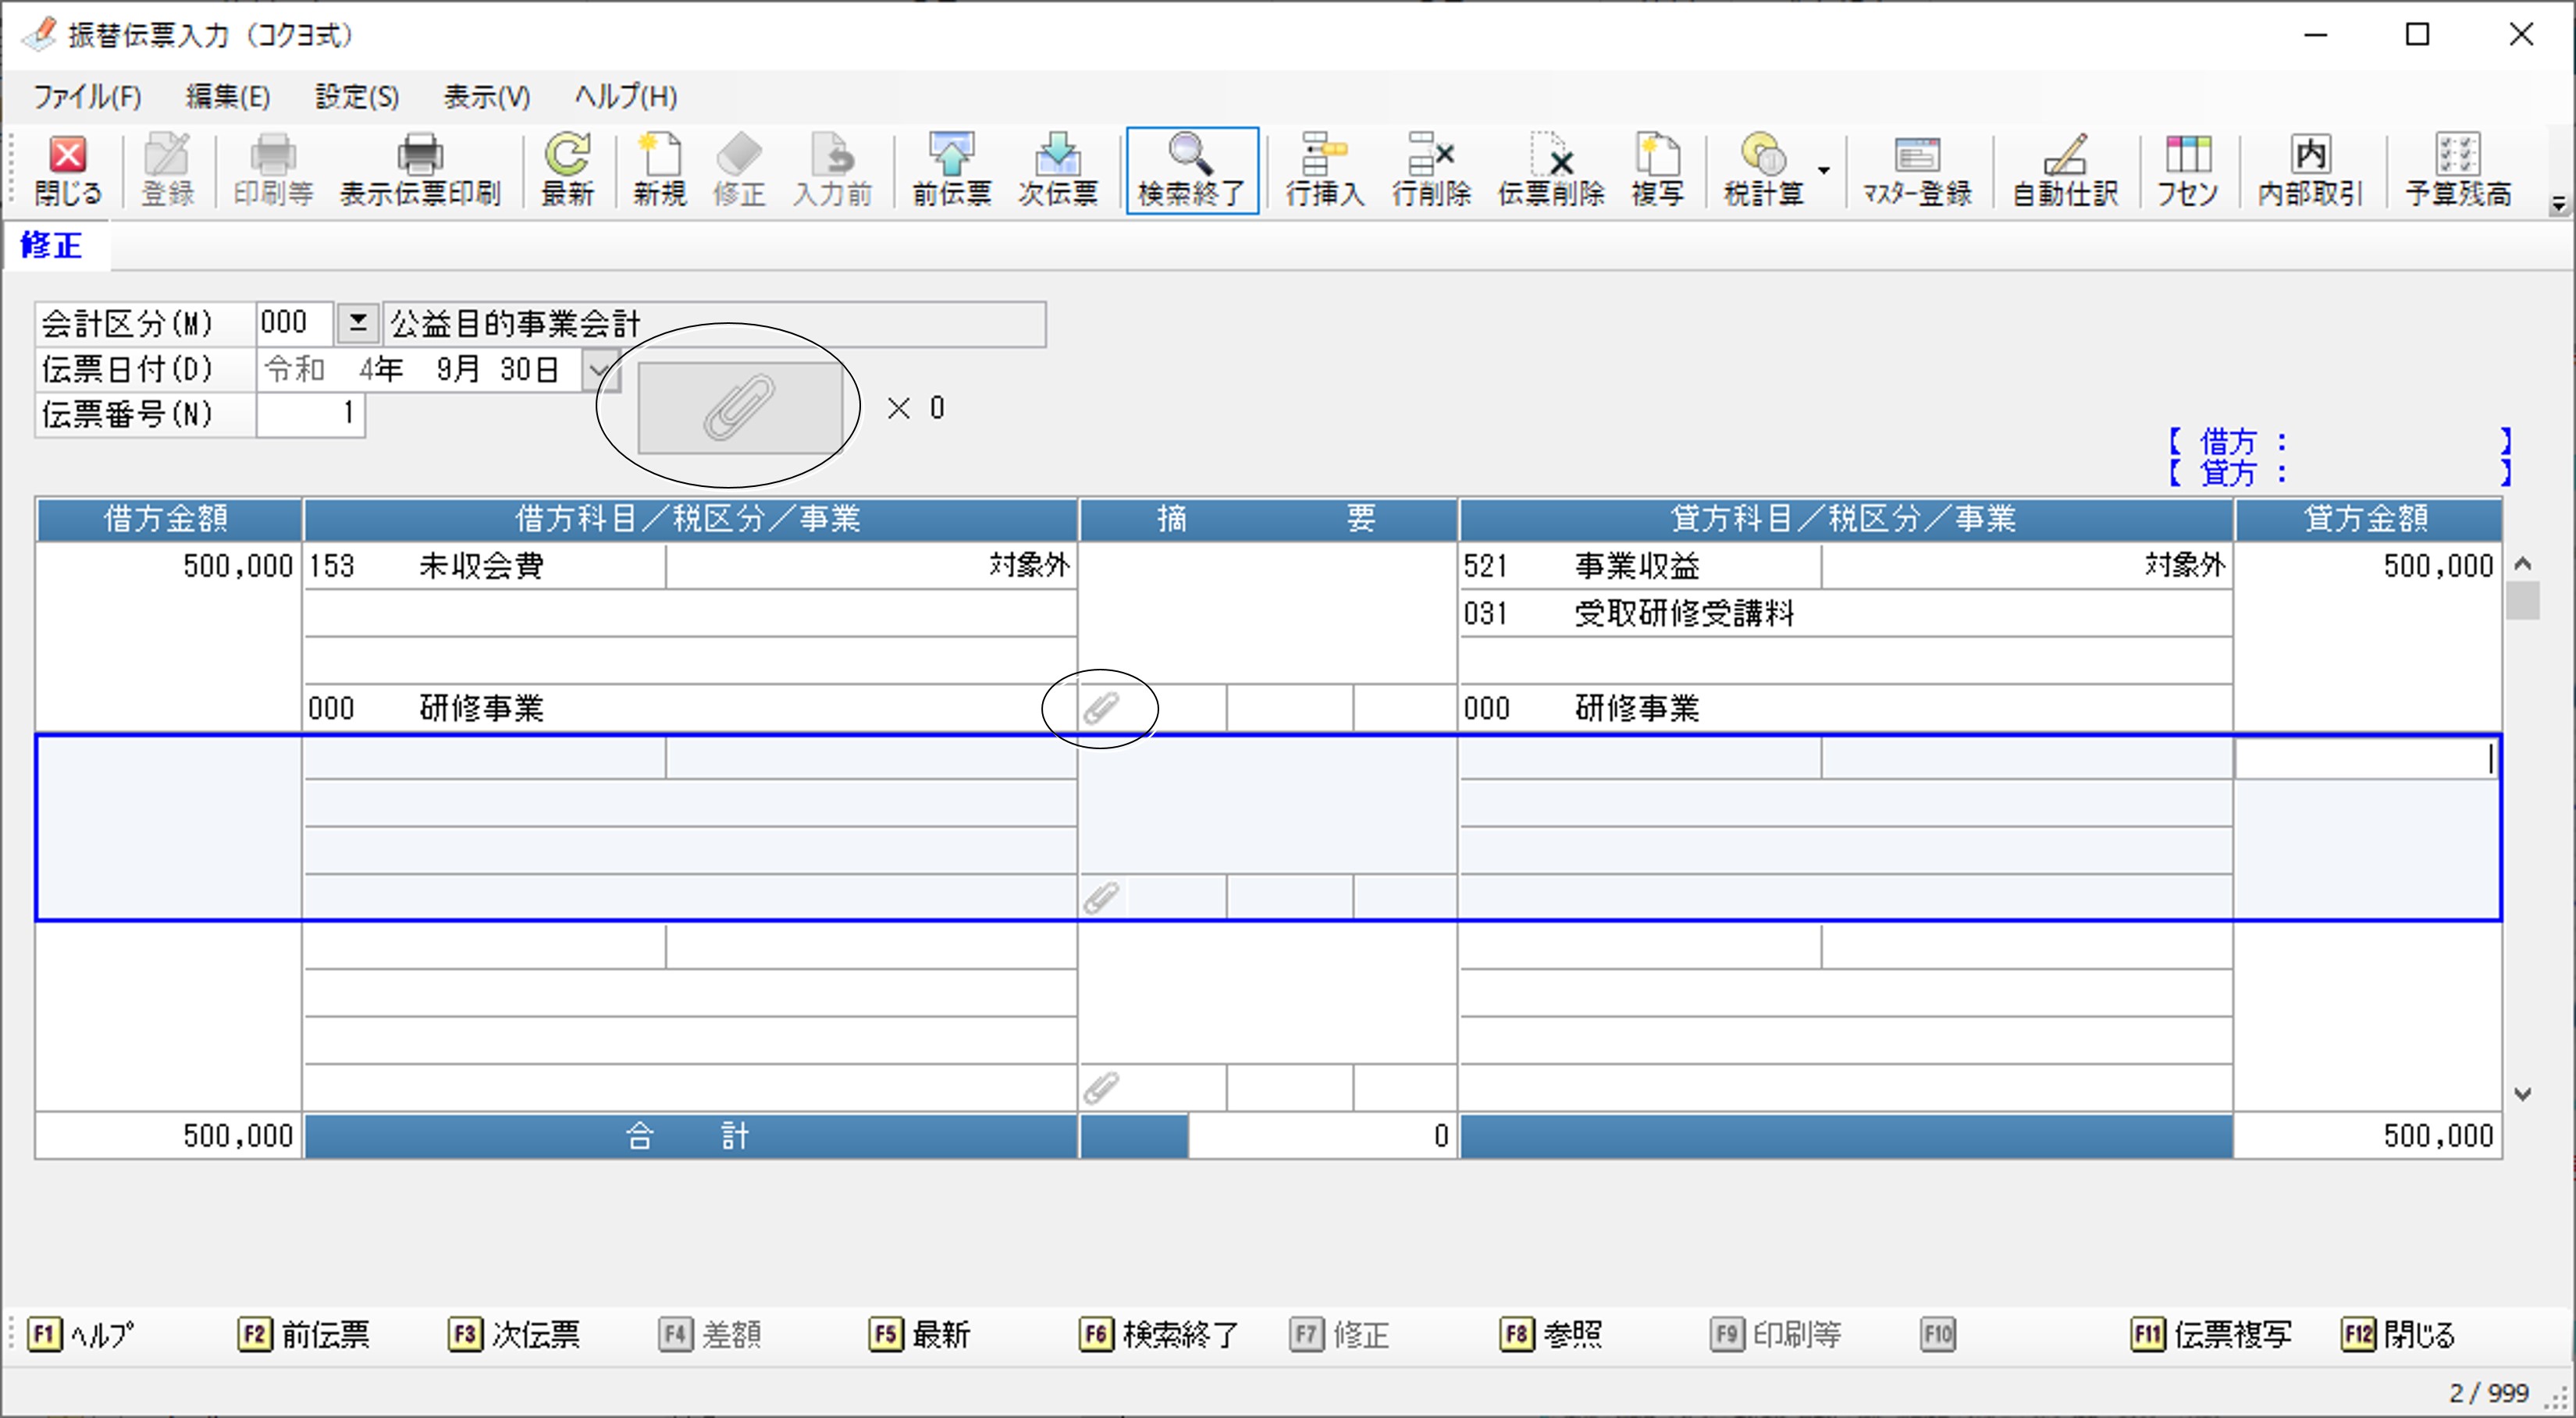Click the paperclip attachment in first row

1101,708
